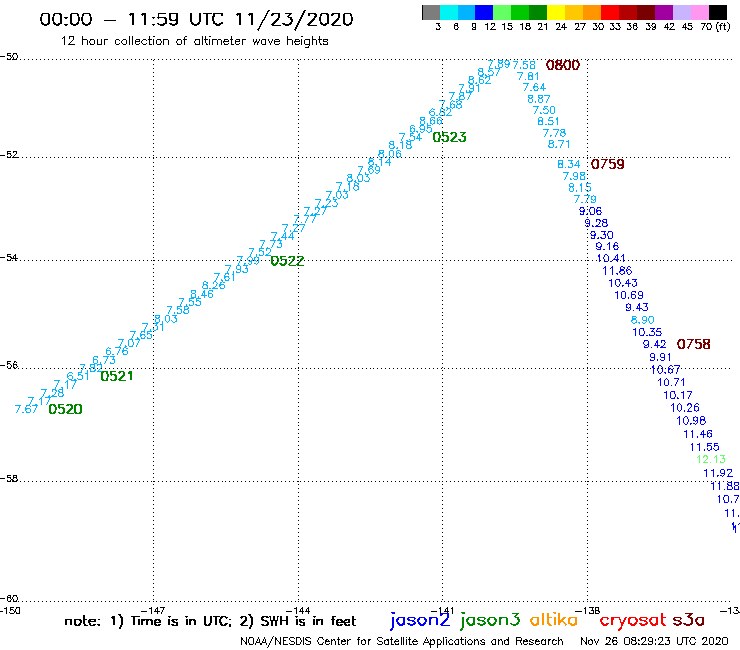Select the green 0523 time marker
Image resolution: width=740 pixels, height=650 pixels.
pos(449,137)
